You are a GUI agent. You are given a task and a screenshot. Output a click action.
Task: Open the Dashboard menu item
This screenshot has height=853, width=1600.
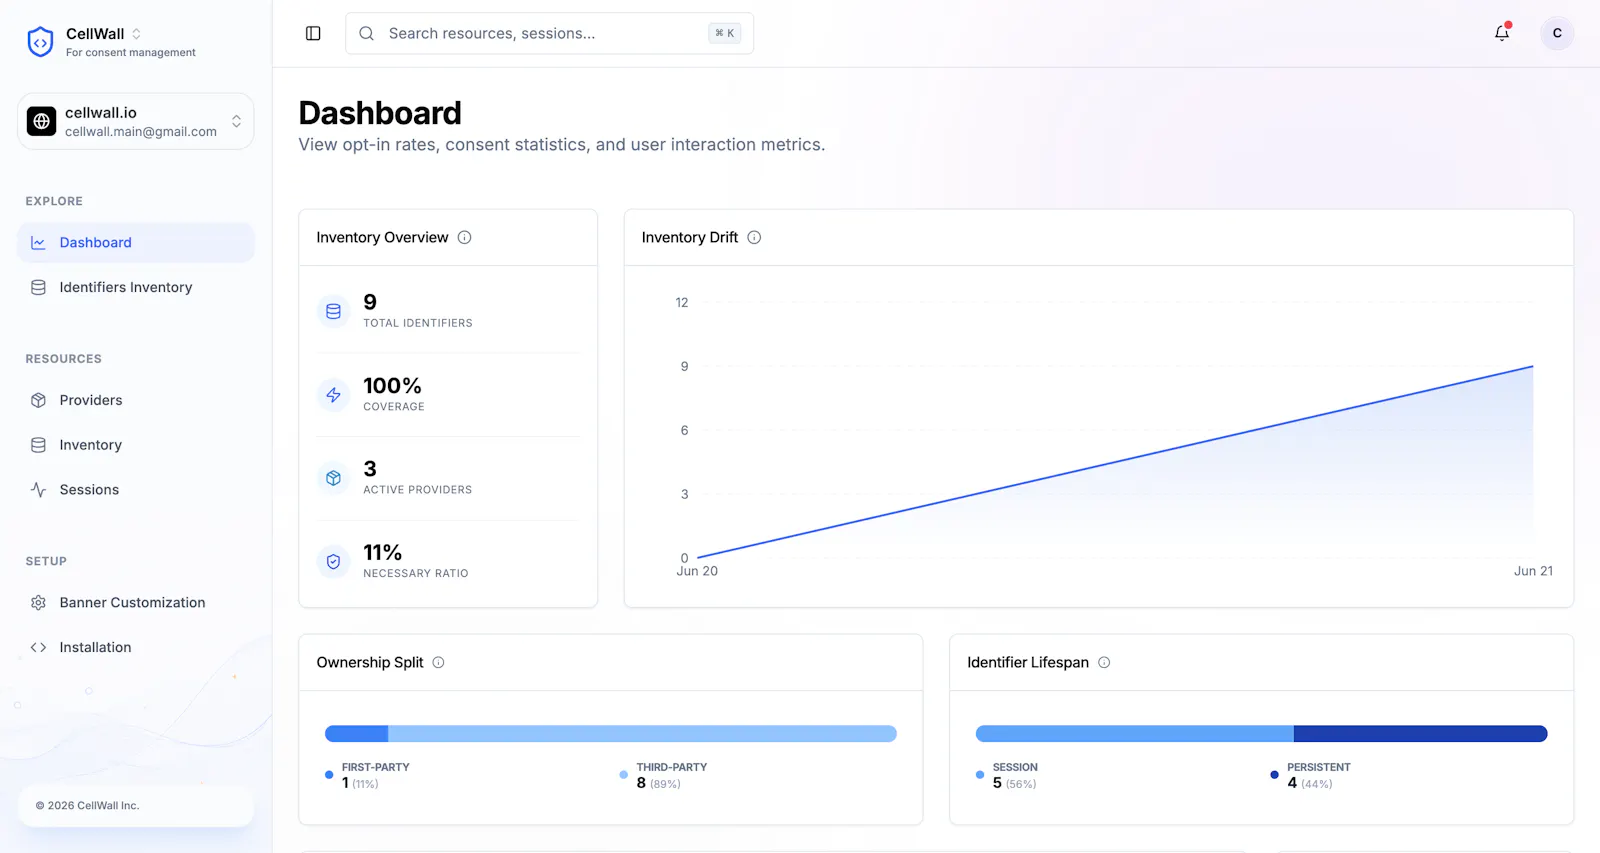pos(136,243)
